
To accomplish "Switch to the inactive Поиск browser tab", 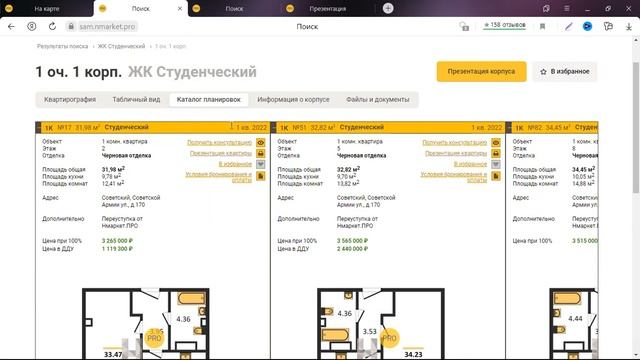I will click(x=234, y=8).
